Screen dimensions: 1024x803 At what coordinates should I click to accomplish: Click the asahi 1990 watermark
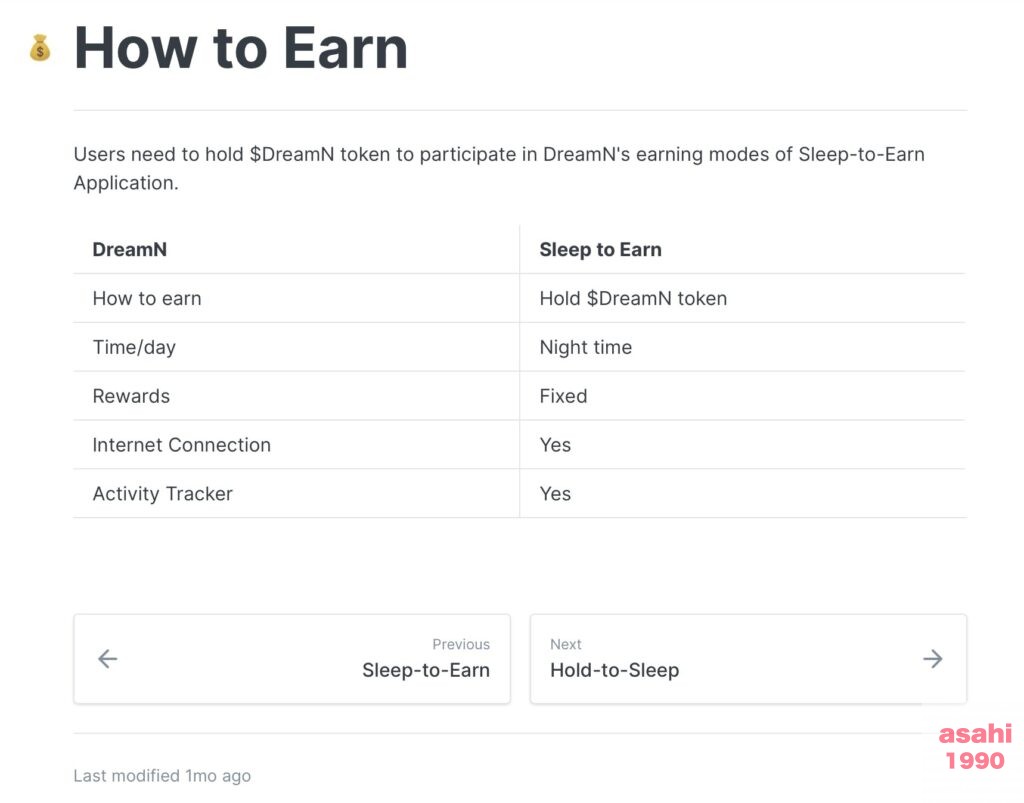click(975, 747)
